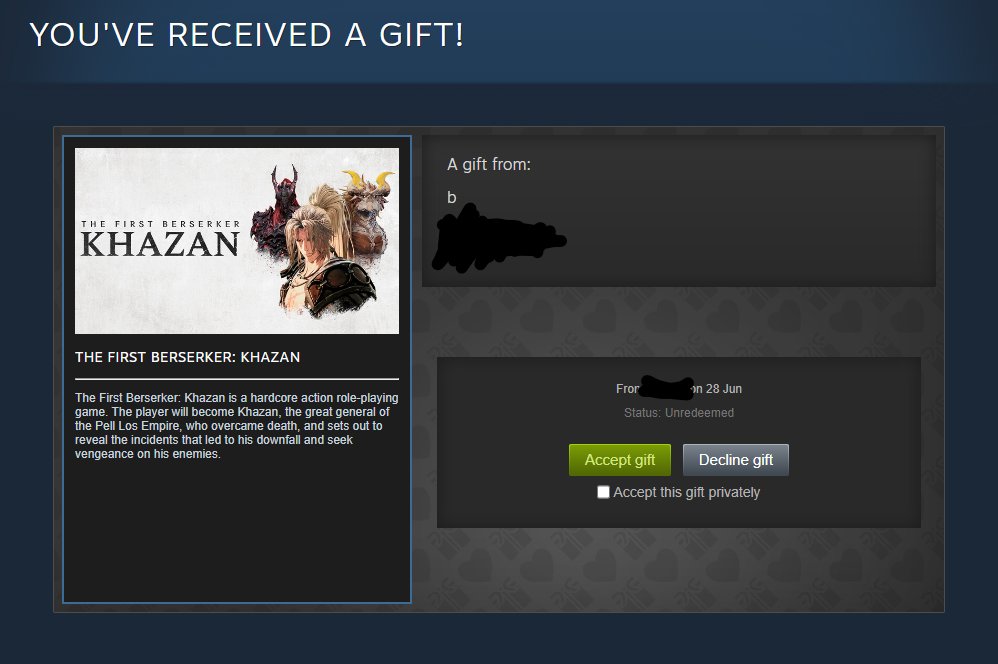998x664 pixels.
Task: Click the white divider line under the game title
Action: click(x=237, y=379)
